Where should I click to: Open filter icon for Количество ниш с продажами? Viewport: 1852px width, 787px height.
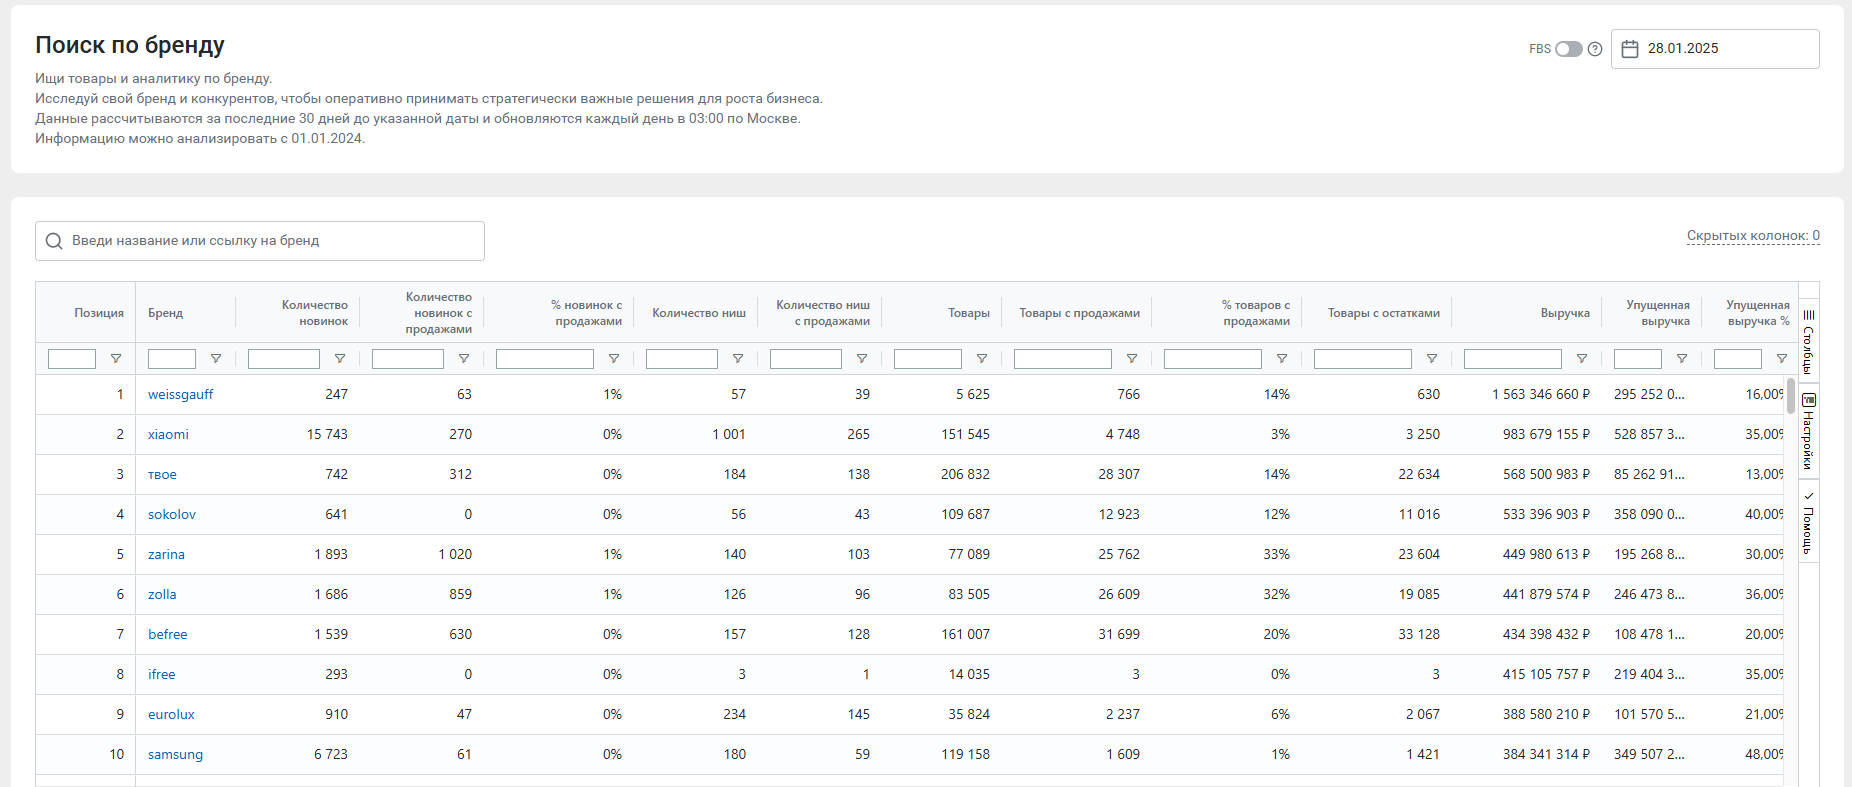click(862, 359)
